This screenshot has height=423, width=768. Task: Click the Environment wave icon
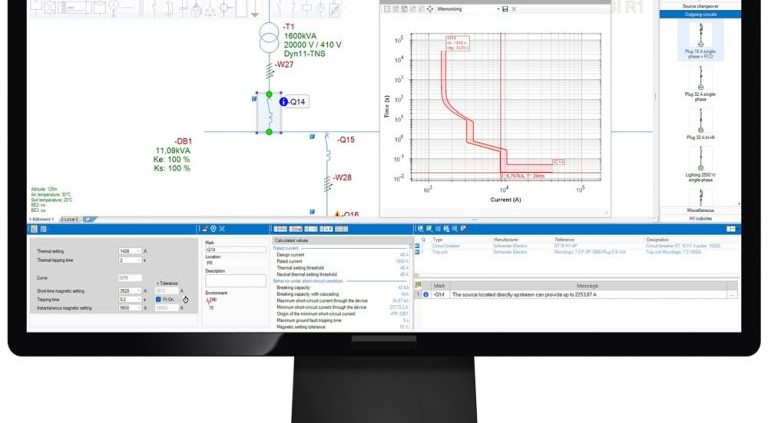[x=209, y=301]
